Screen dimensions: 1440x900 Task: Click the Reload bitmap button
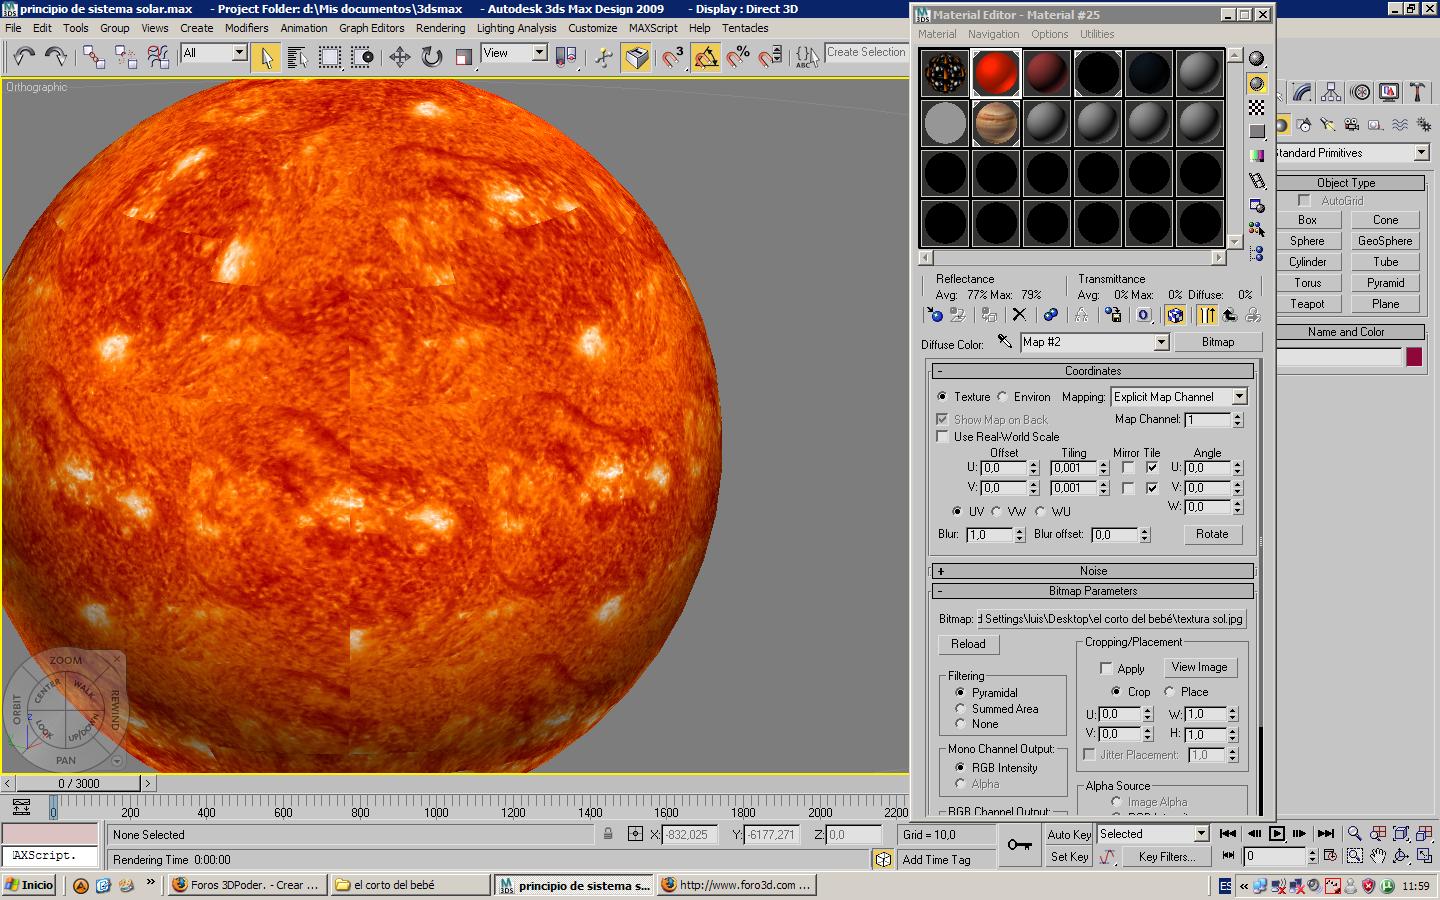(x=968, y=644)
